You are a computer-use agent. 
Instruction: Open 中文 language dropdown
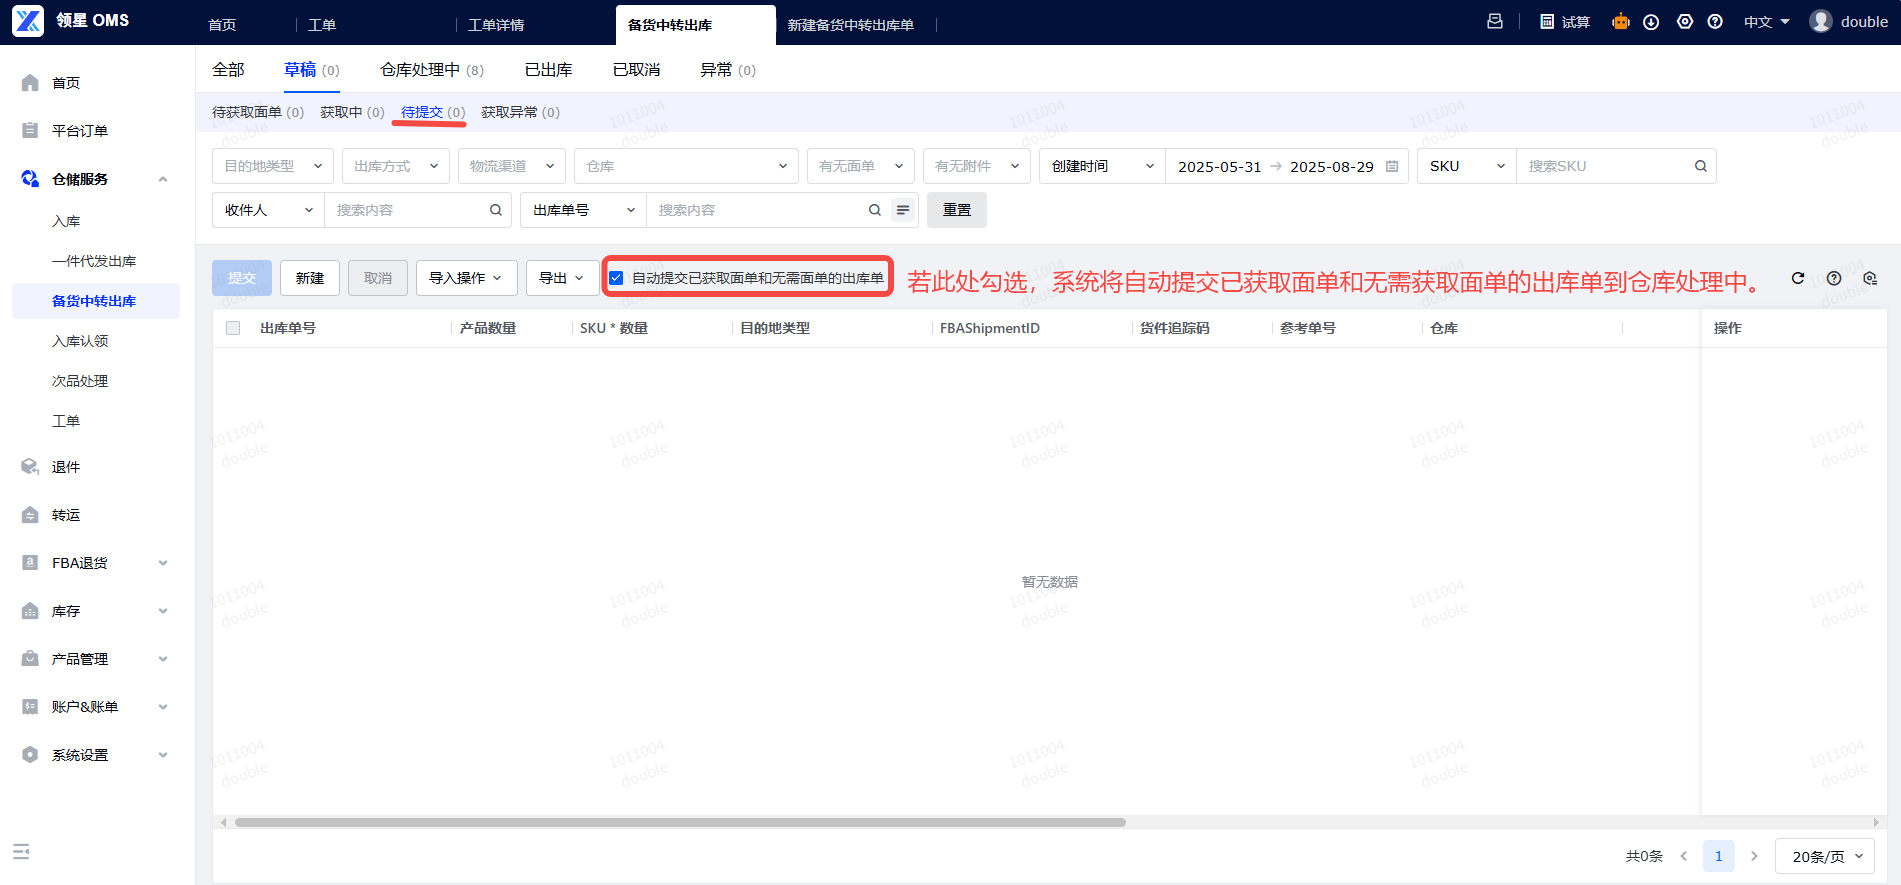point(1766,22)
